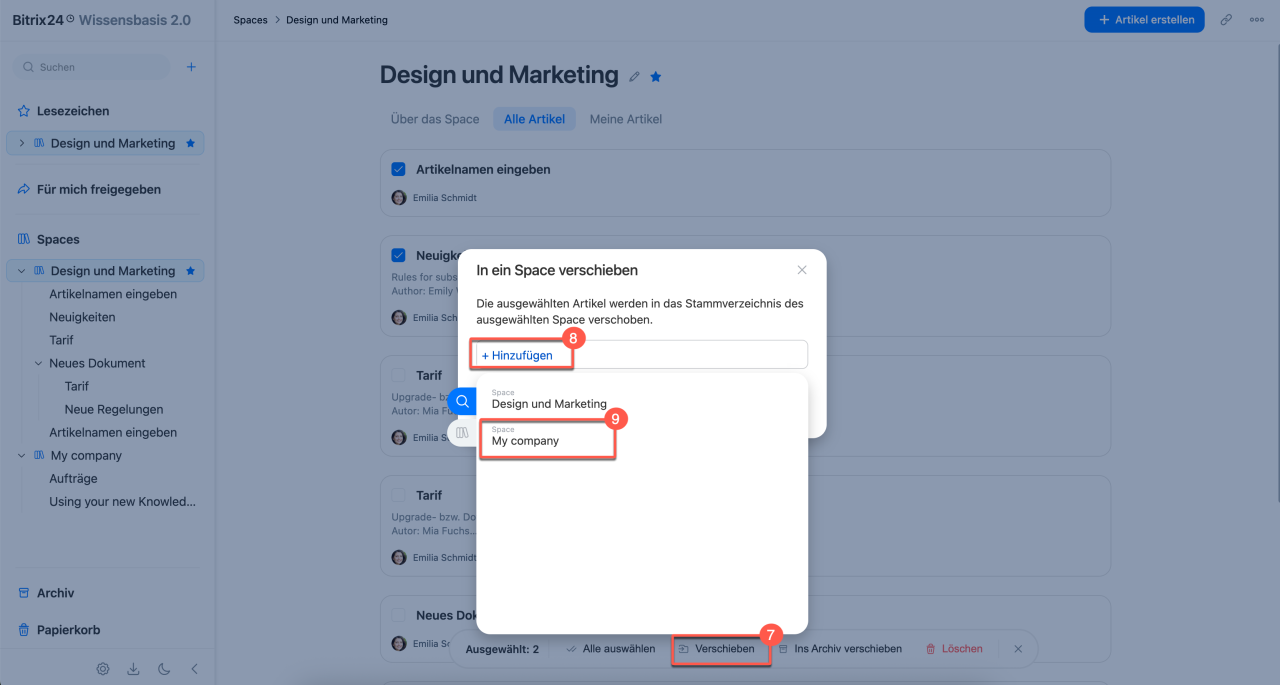Check the first Tarif article checkbox

(x=399, y=375)
